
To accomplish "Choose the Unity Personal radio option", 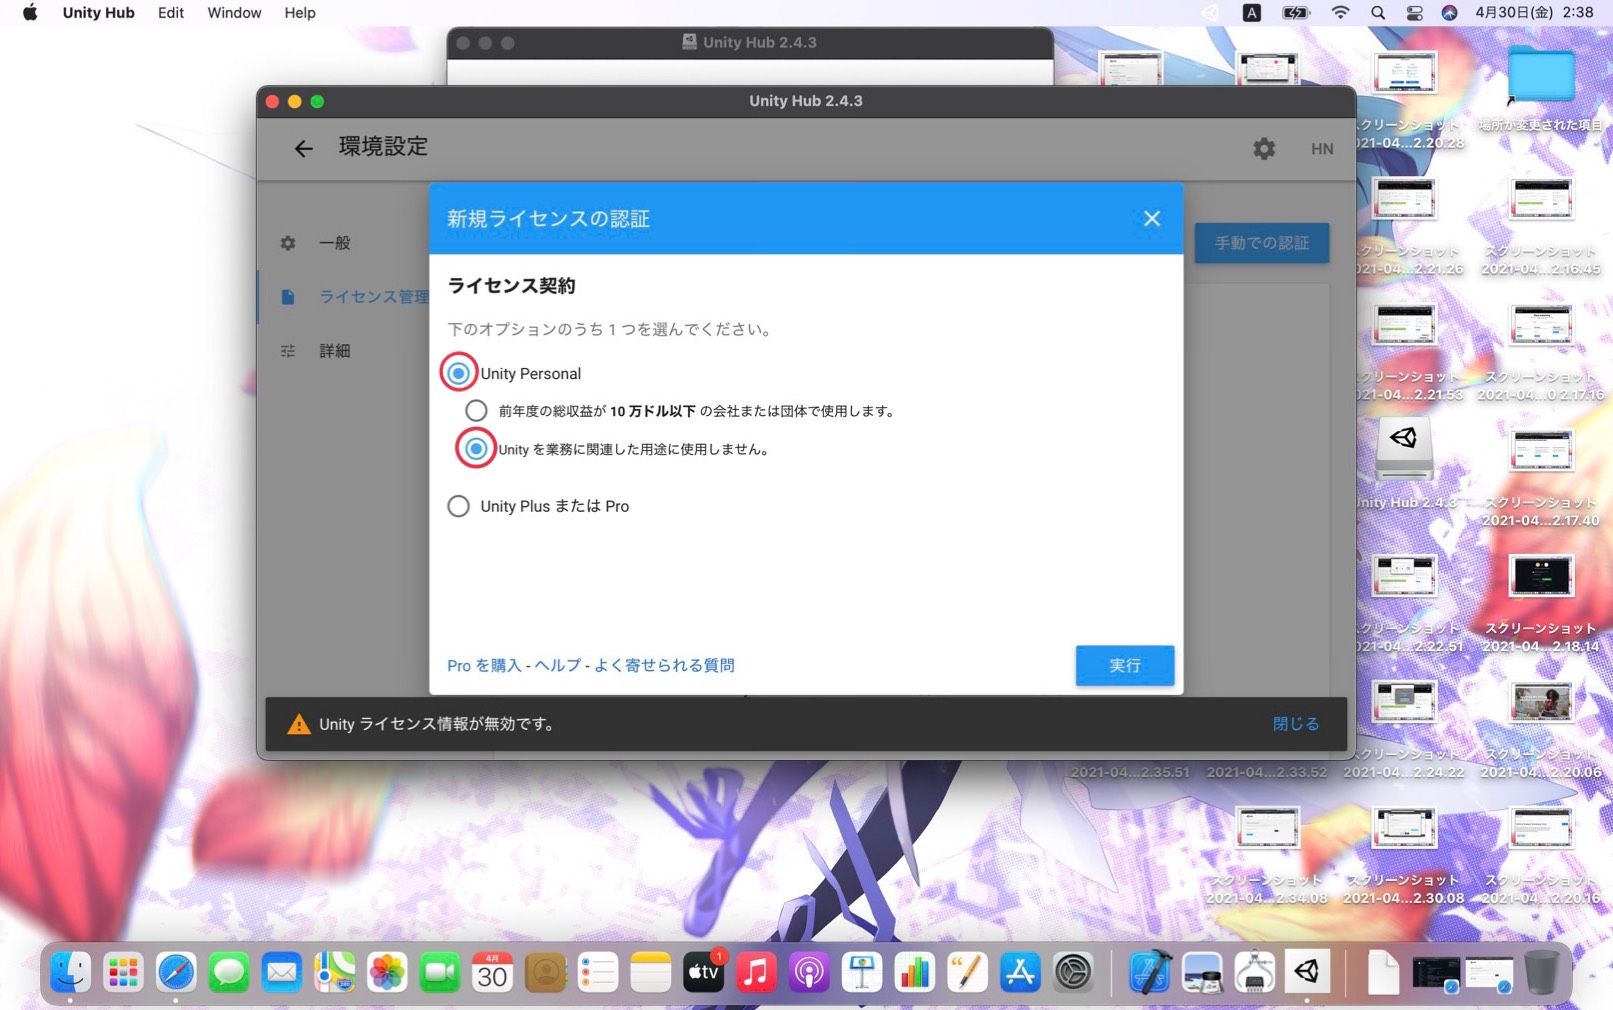I will [458, 373].
